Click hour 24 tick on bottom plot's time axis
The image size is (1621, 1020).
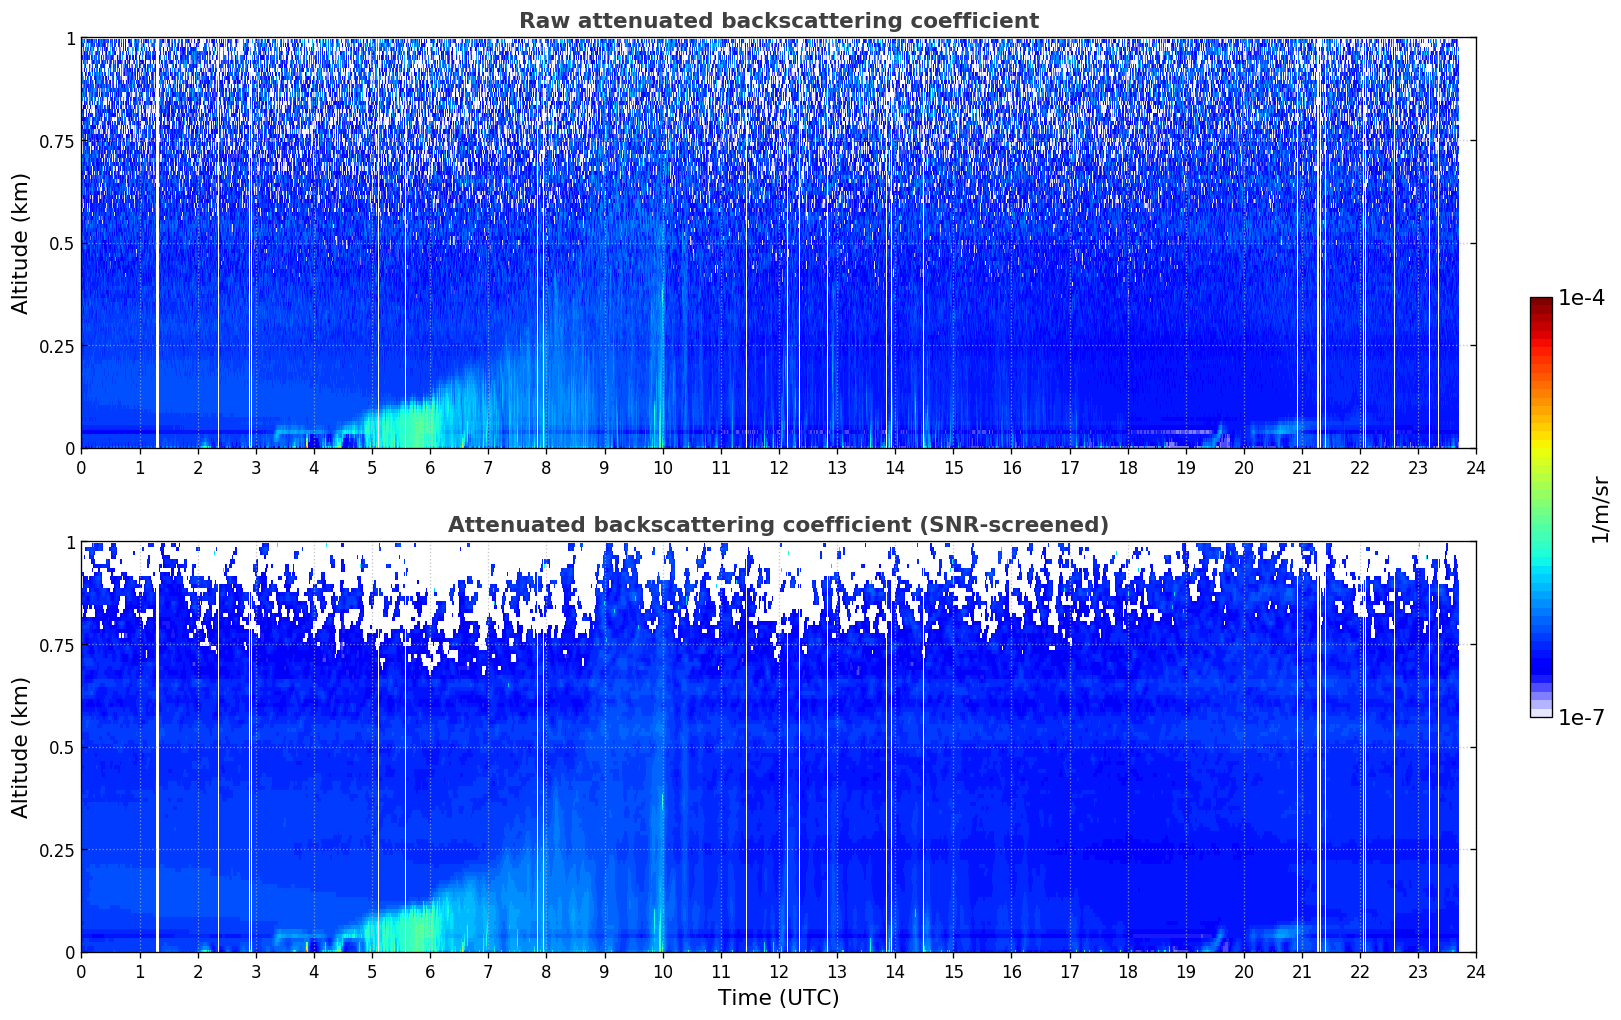tap(1475, 971)
